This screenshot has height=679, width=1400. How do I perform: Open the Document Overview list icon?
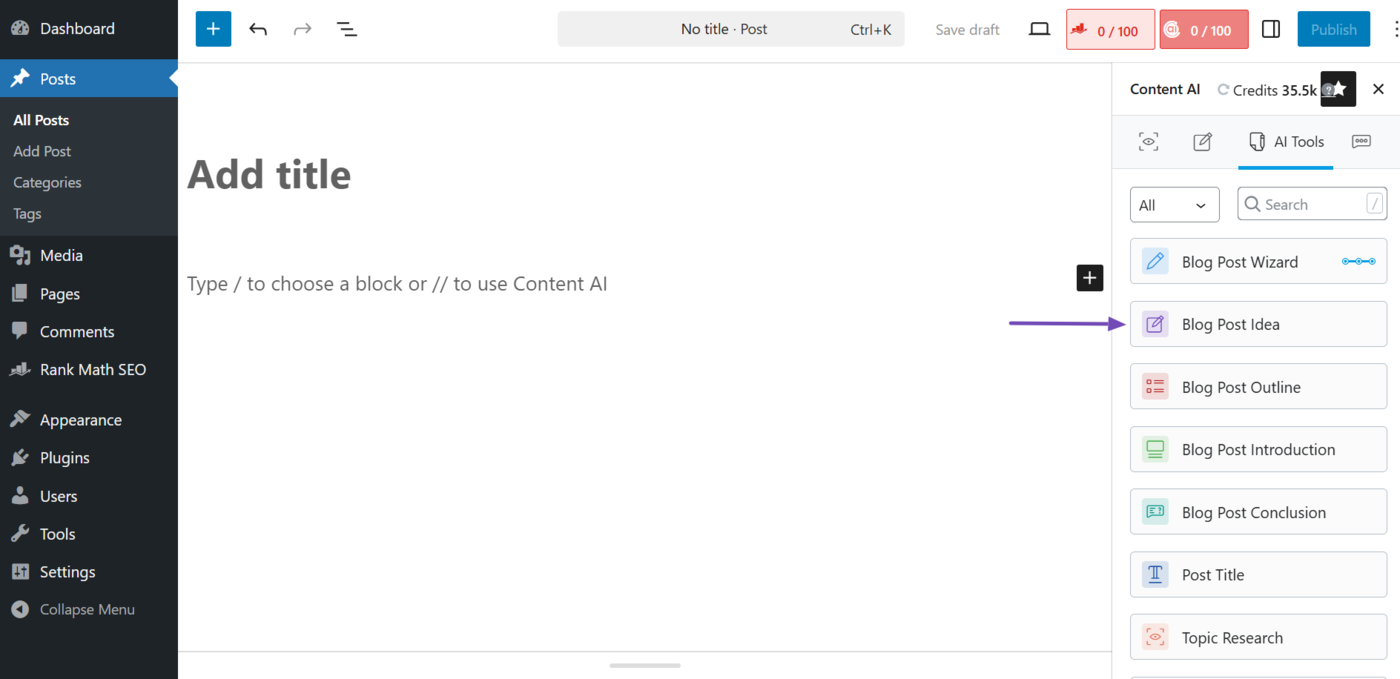coord(346,28)
